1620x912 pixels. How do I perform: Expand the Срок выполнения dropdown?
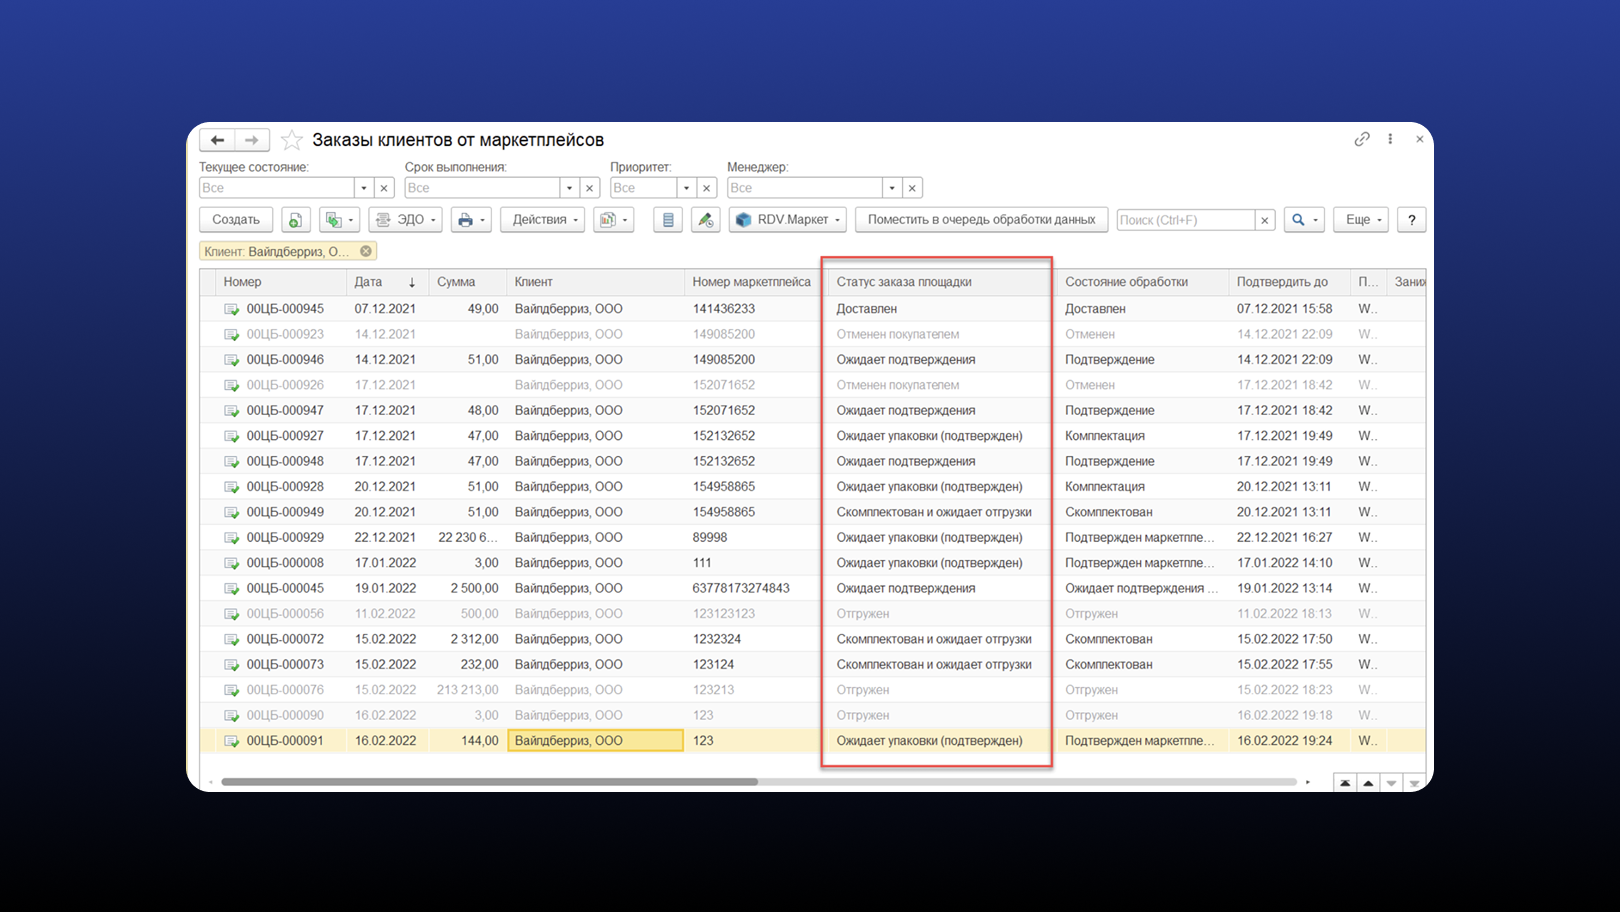(569, 188)
